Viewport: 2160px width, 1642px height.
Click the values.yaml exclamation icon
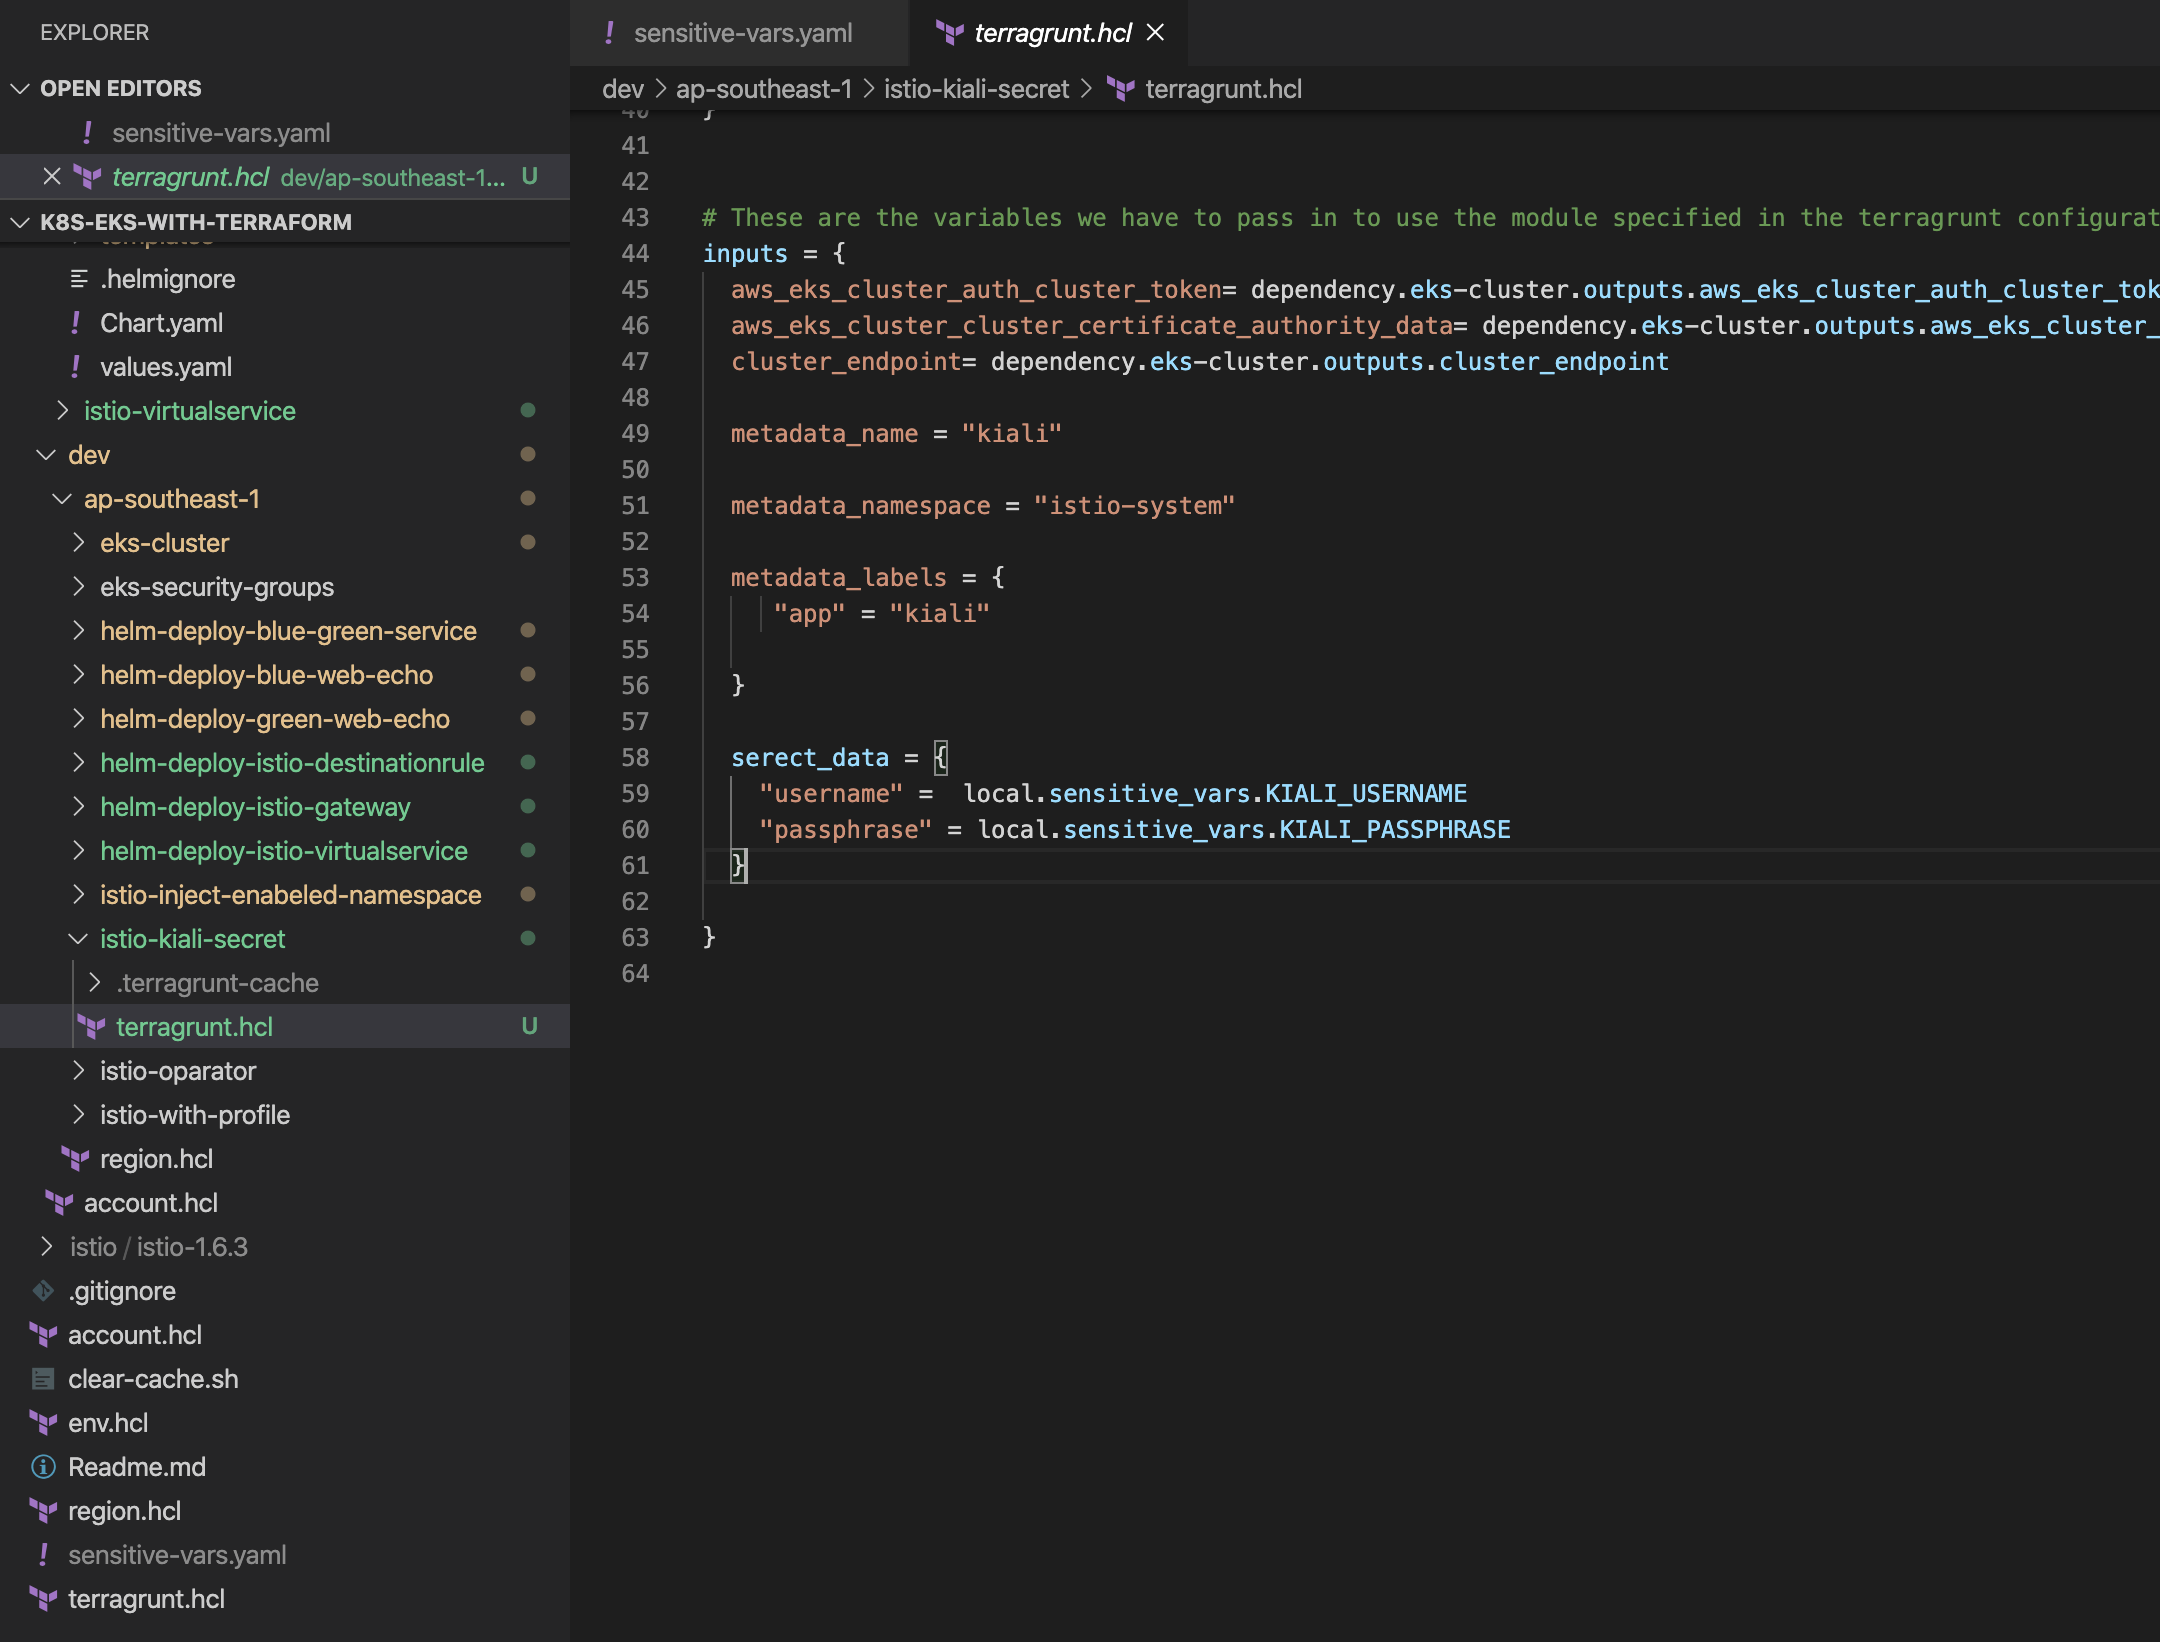[x=75, y=367]
